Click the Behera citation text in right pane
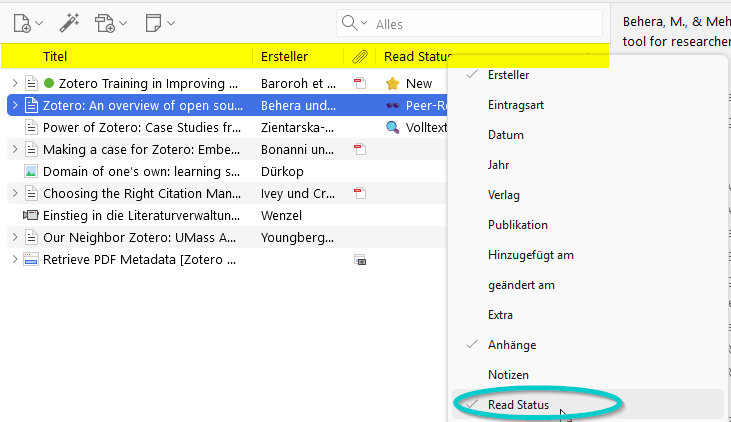731x422 pixels. pyautogui.click(x=676, y=31)
